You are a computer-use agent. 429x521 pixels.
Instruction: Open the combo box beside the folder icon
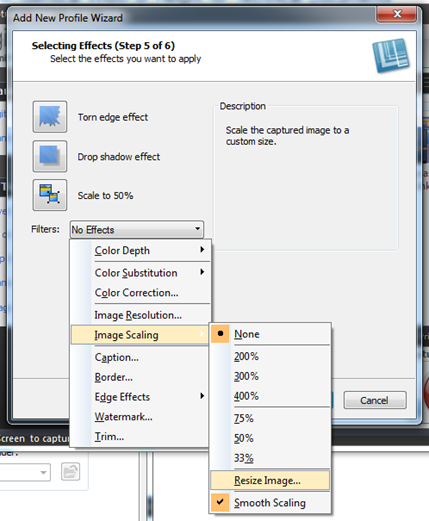(25, 472)
